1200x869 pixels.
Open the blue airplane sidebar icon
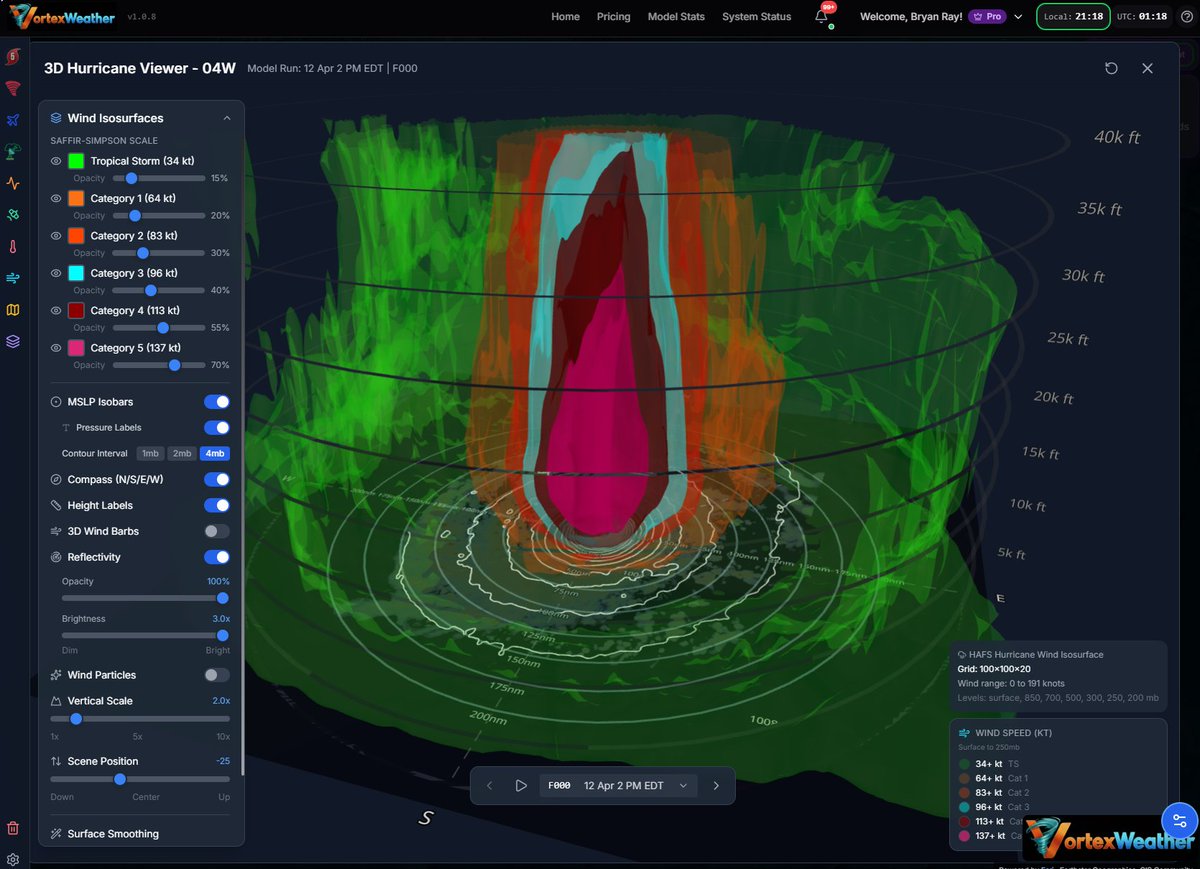tap(13, 120)
